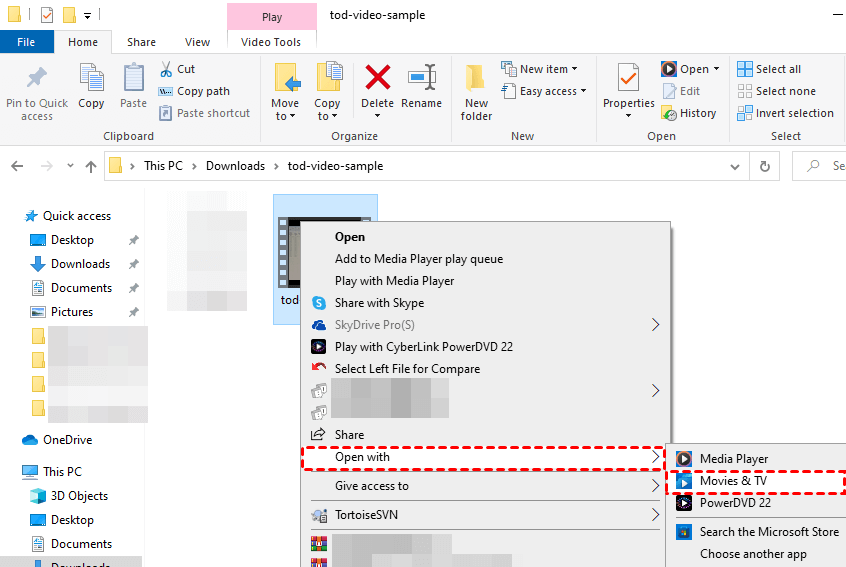Click the Refresh address bar icon
Image resolution: width=846 pixels, height=567 pixels.
tap(765, 166)
